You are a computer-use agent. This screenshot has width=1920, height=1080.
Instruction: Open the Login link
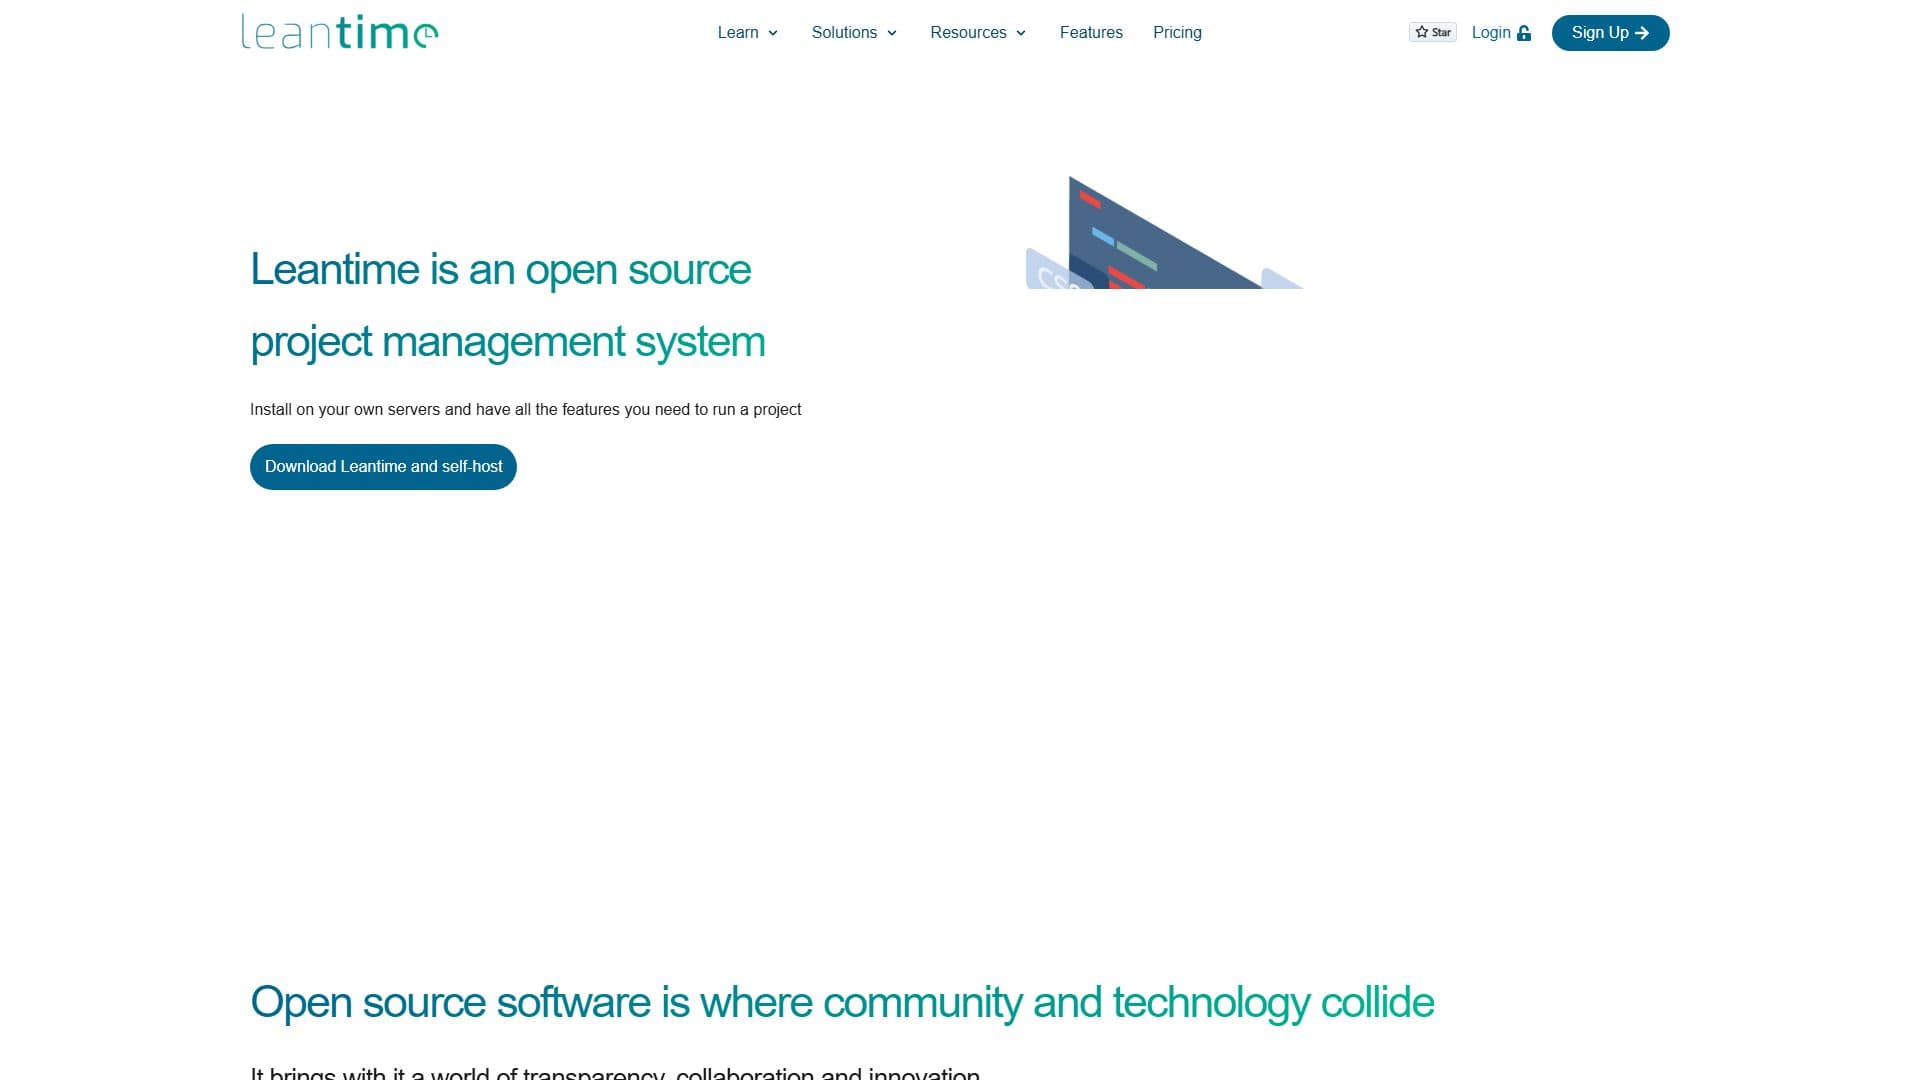point(1501,33)
